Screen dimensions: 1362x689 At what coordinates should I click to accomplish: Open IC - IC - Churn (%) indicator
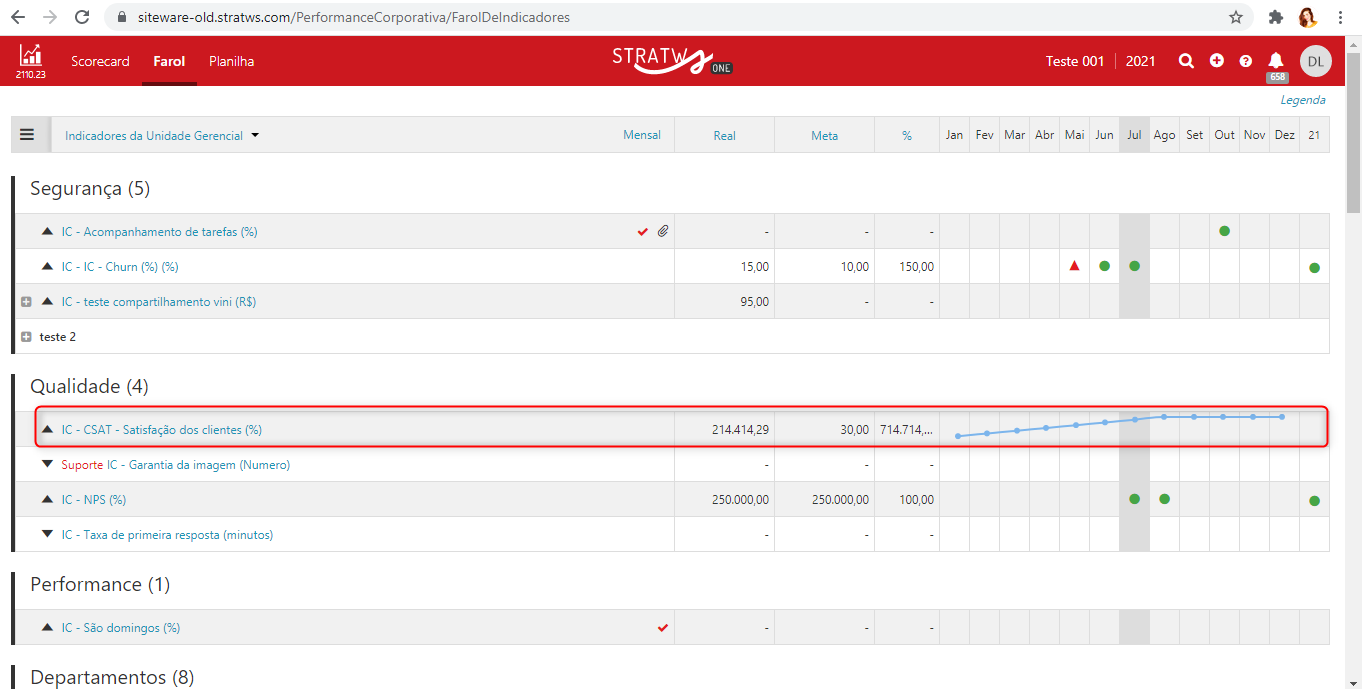tap(120, 267)
